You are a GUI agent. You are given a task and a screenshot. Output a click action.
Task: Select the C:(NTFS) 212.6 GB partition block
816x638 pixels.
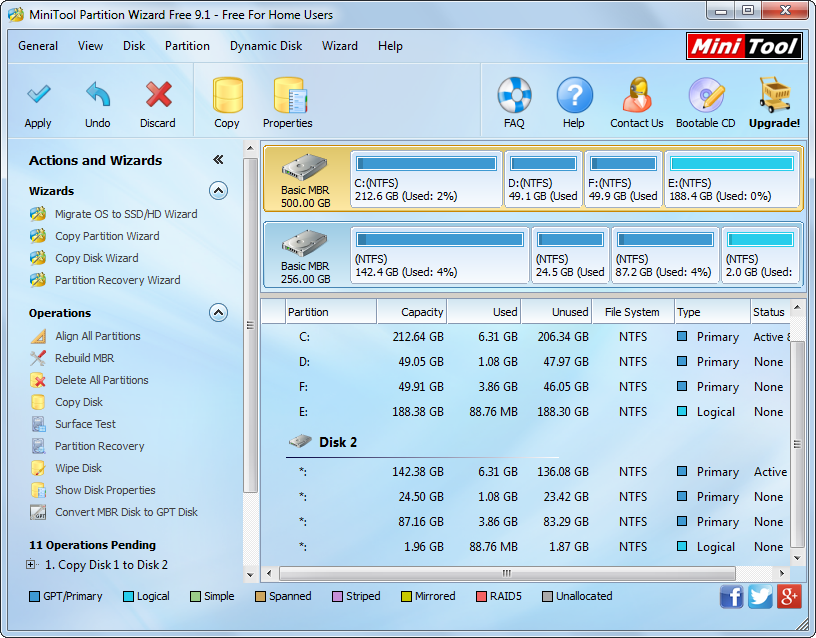(x=426, y=179)
